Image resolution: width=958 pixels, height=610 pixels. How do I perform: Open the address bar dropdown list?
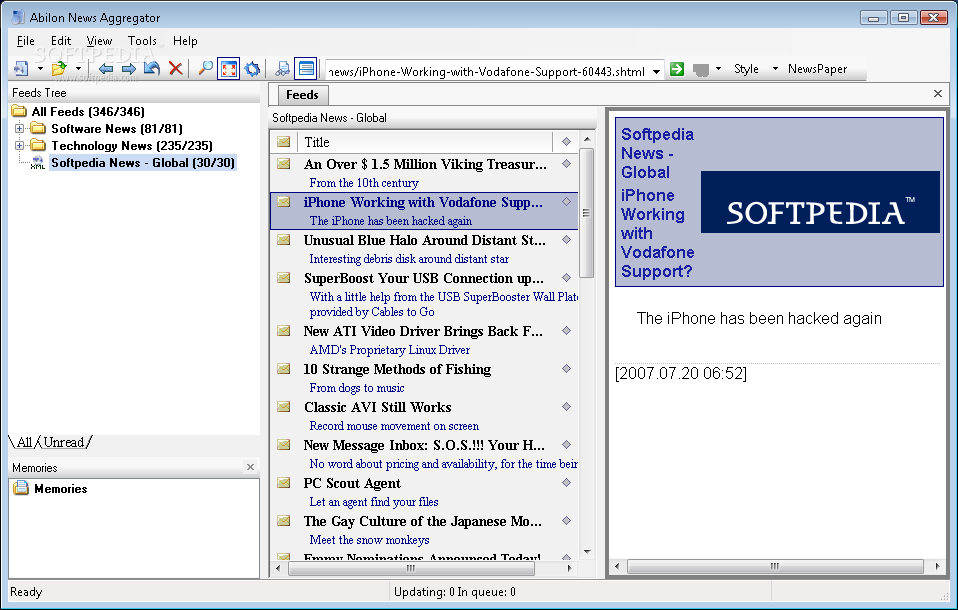[x=656, y=72]
